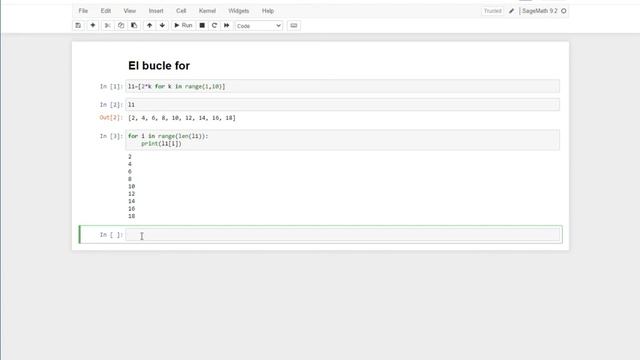Click the empty In [ ] prompt
The image size is (640, 360).
point(111,235)
